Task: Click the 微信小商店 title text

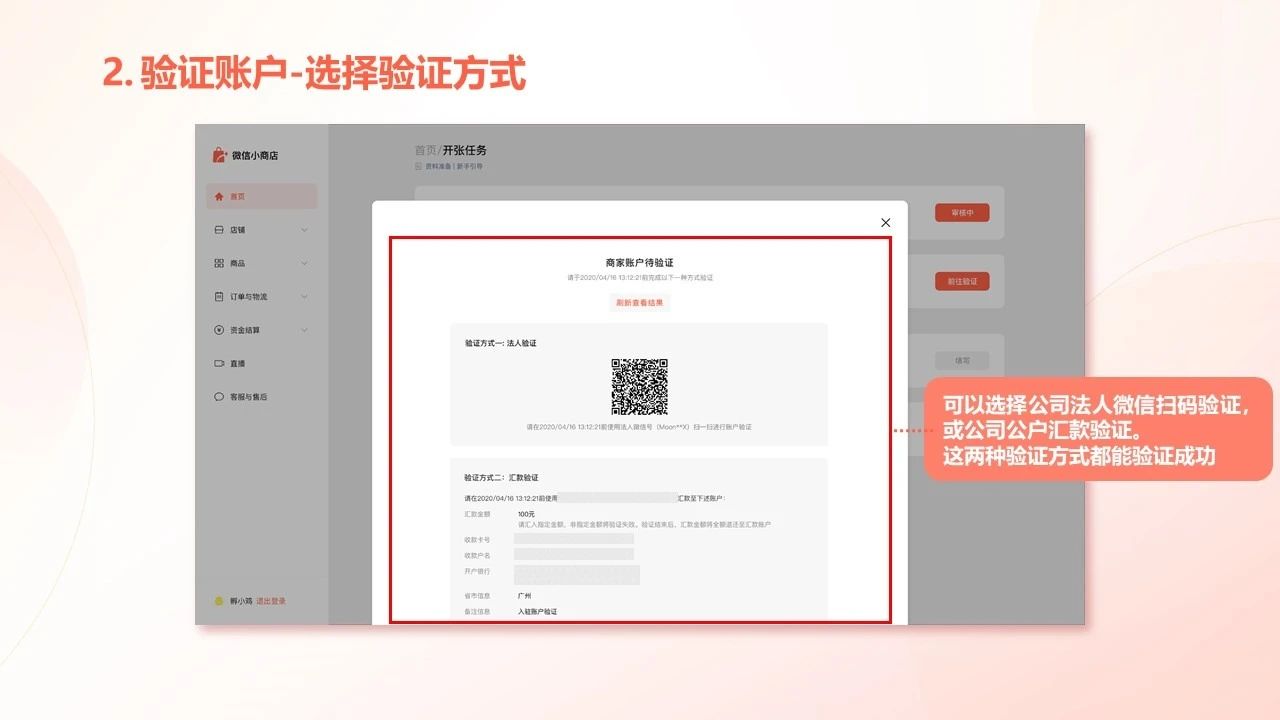Action: point(255,156)
